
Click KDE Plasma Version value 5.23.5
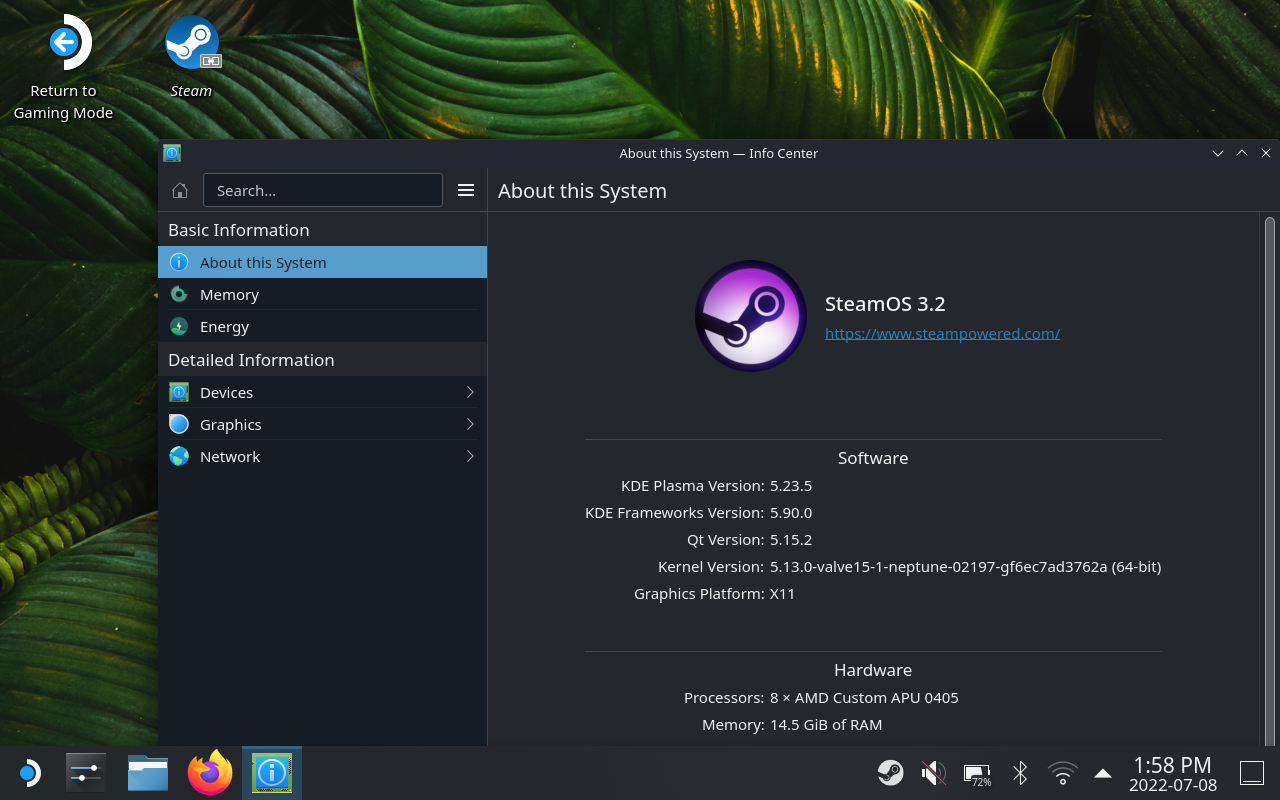791,486
